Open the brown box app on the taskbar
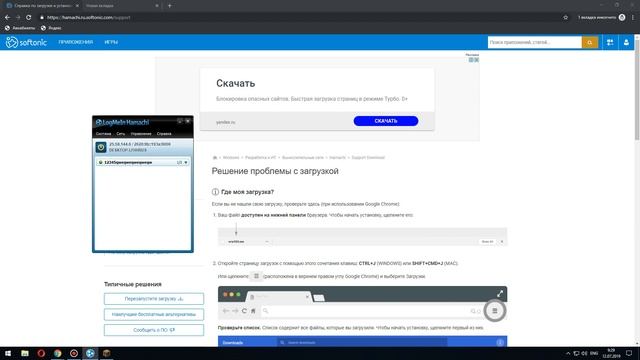 tap(107, 353)
